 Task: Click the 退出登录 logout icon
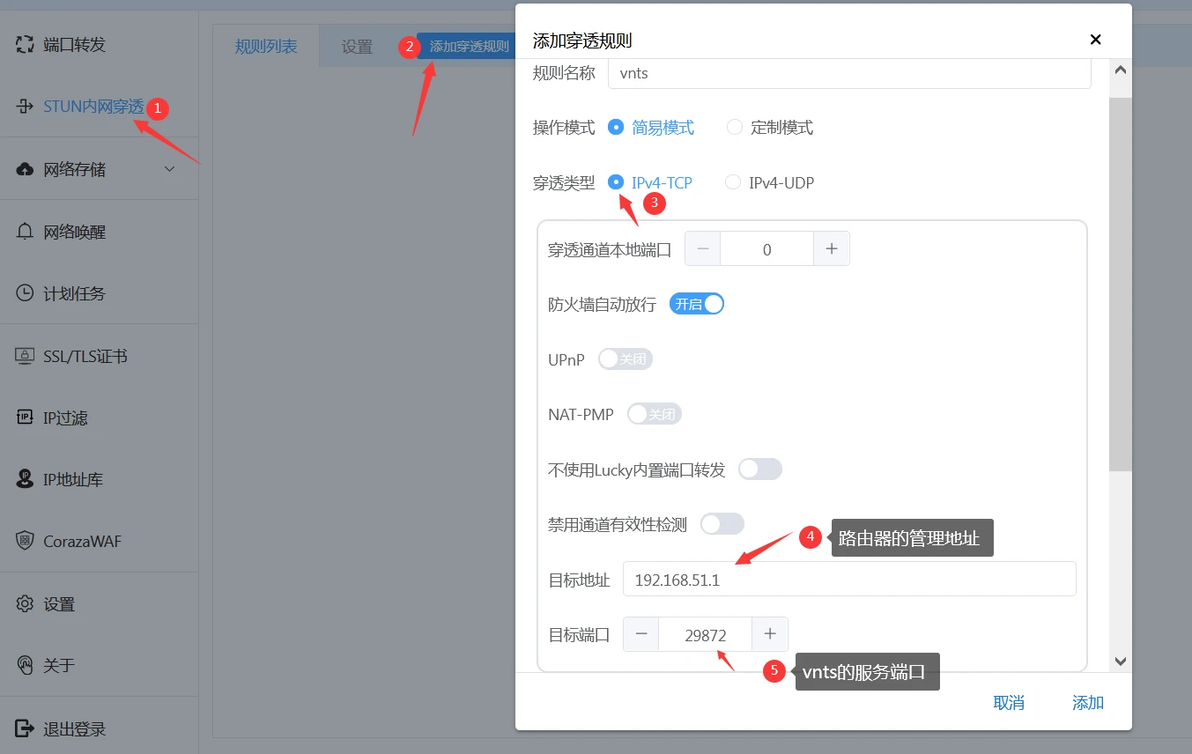point(25,728)
